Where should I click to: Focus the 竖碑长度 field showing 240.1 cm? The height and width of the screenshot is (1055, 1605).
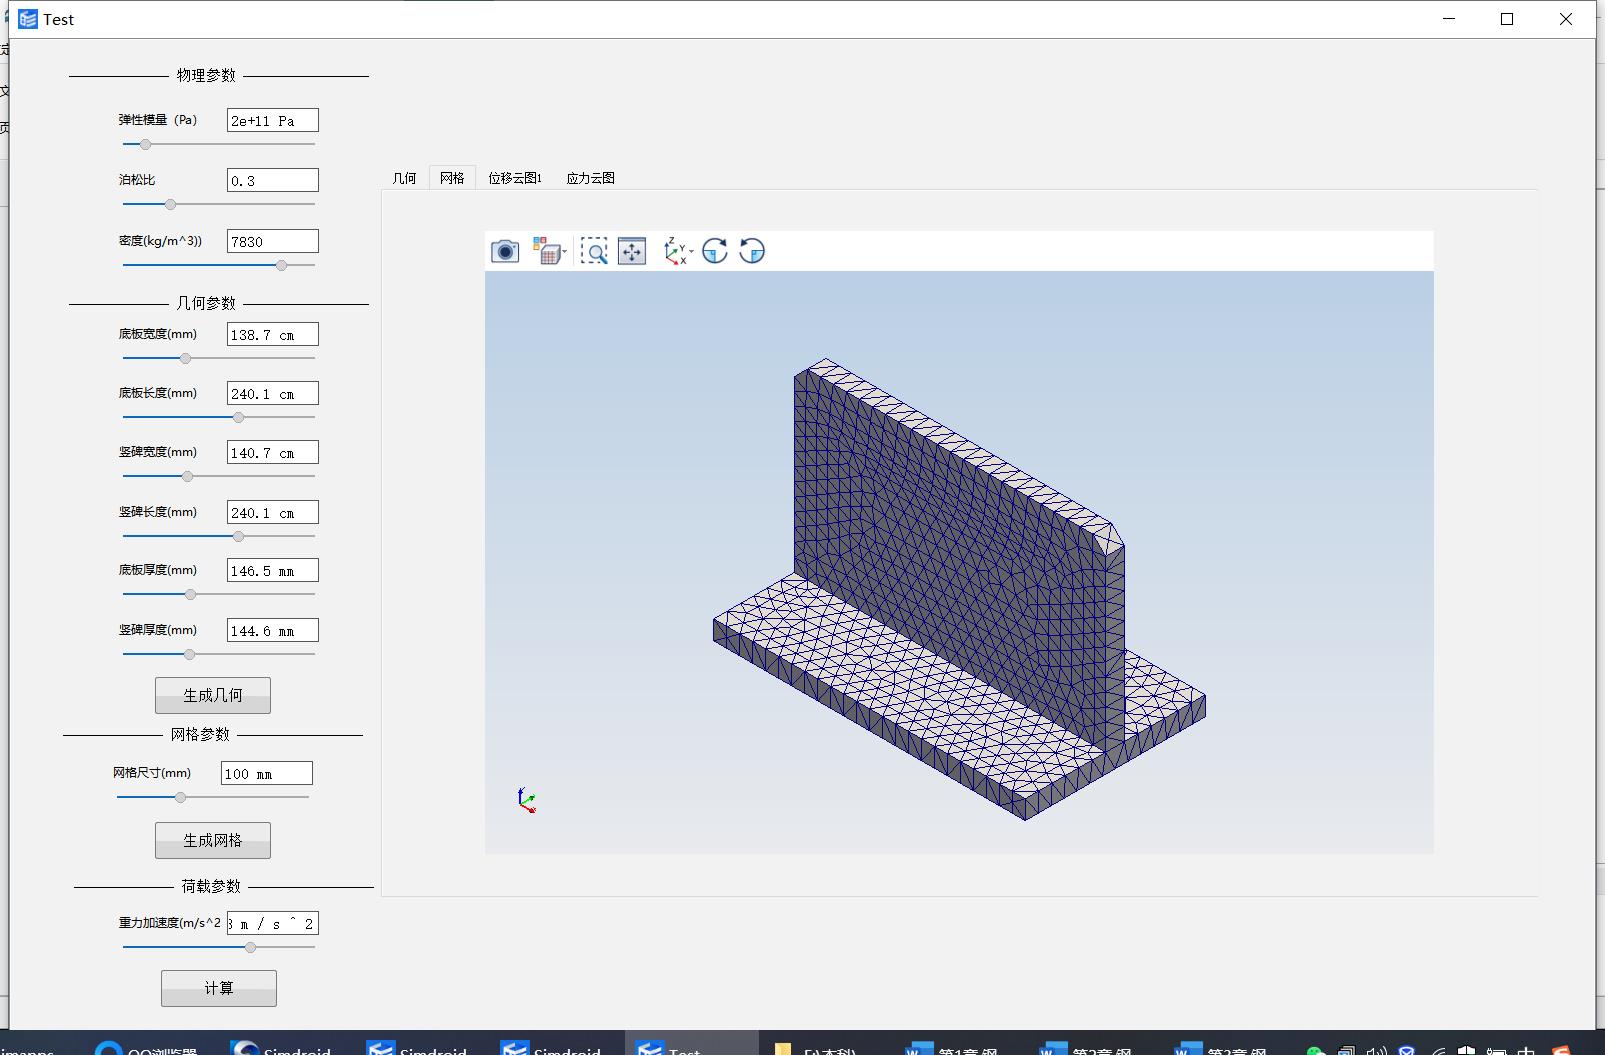pyautogui.click(x=273, y=512)
